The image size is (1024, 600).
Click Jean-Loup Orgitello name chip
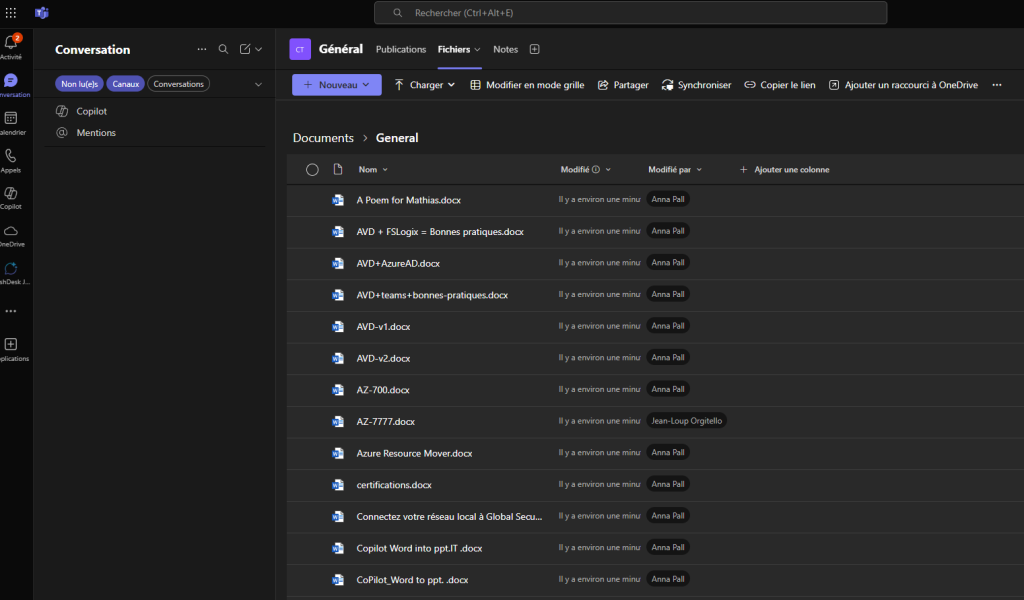686,421
